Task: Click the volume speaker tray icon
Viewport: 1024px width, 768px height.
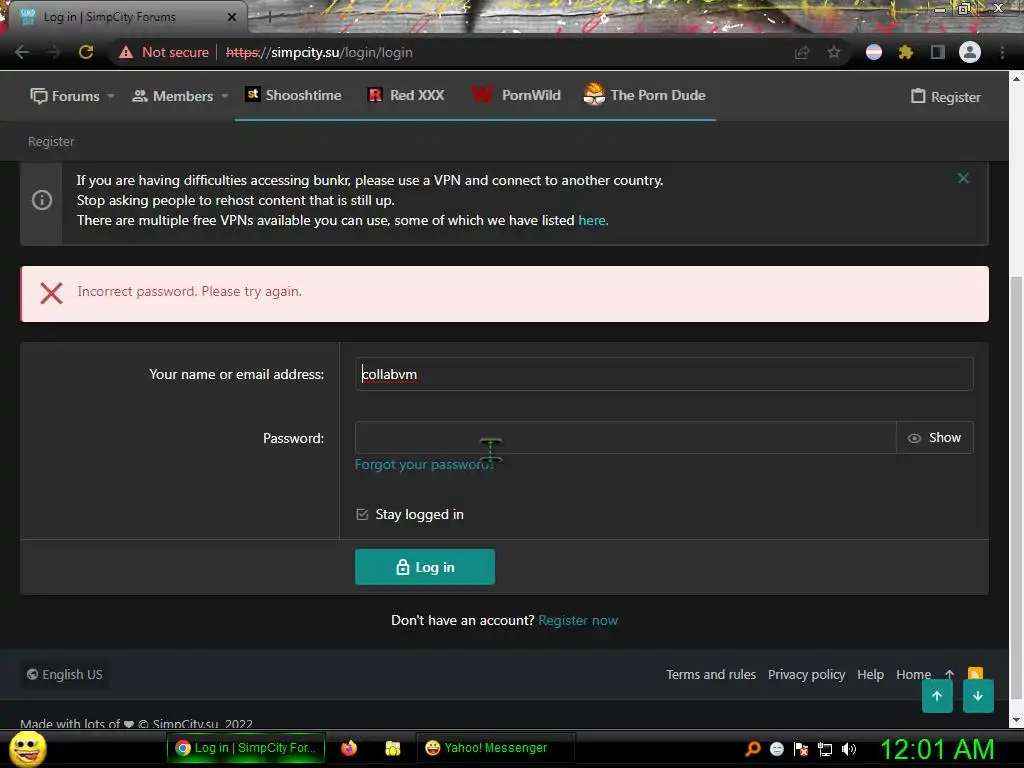Action: coord(849,748)
